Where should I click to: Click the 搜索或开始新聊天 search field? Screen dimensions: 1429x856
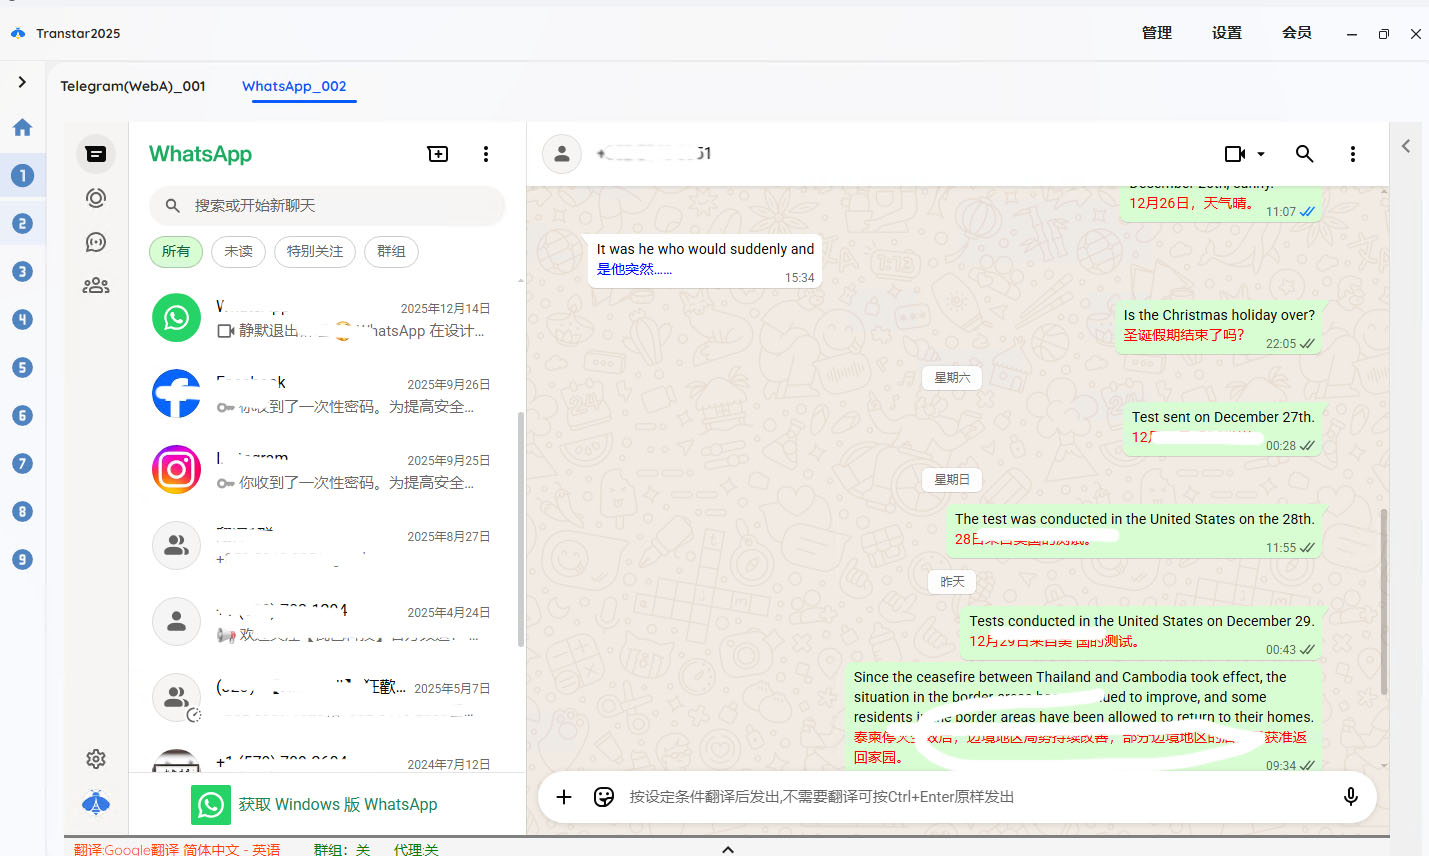(x=326, y=205)
